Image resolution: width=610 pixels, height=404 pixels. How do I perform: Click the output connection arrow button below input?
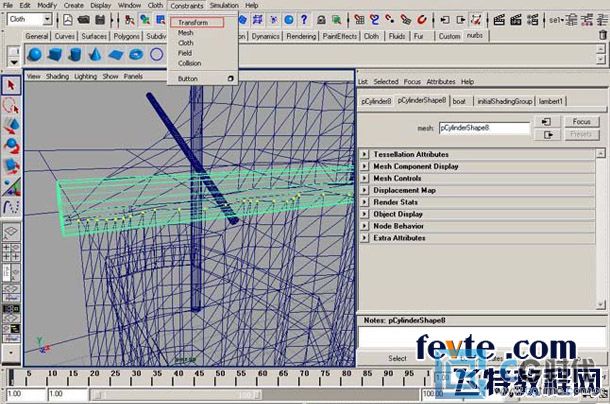547,135
